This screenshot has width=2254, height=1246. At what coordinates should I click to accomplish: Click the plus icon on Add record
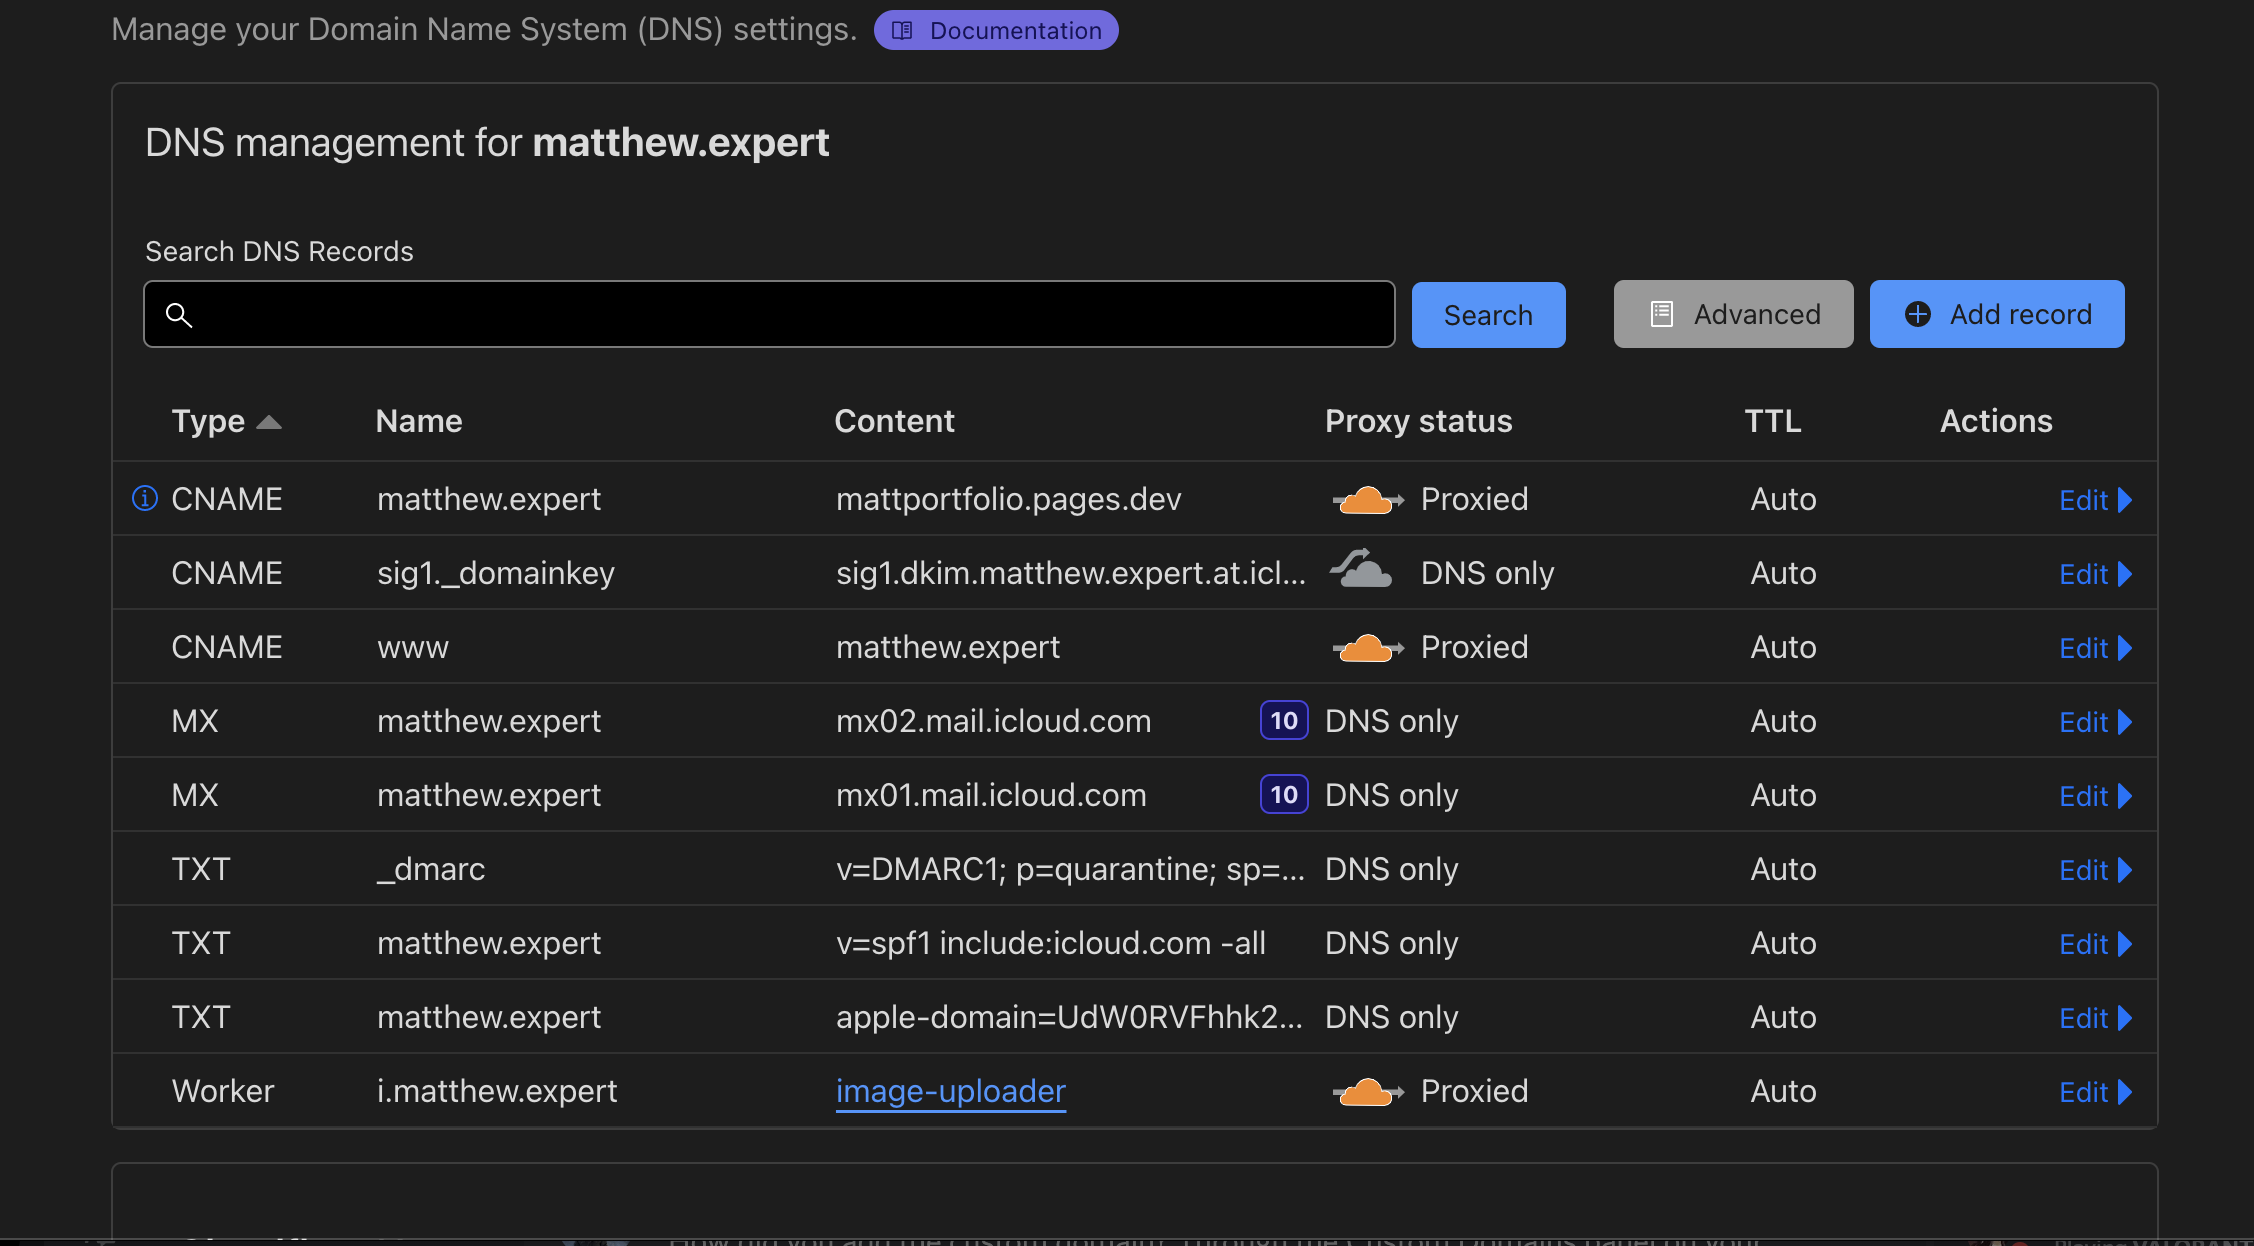click(x=1918, y=313)
